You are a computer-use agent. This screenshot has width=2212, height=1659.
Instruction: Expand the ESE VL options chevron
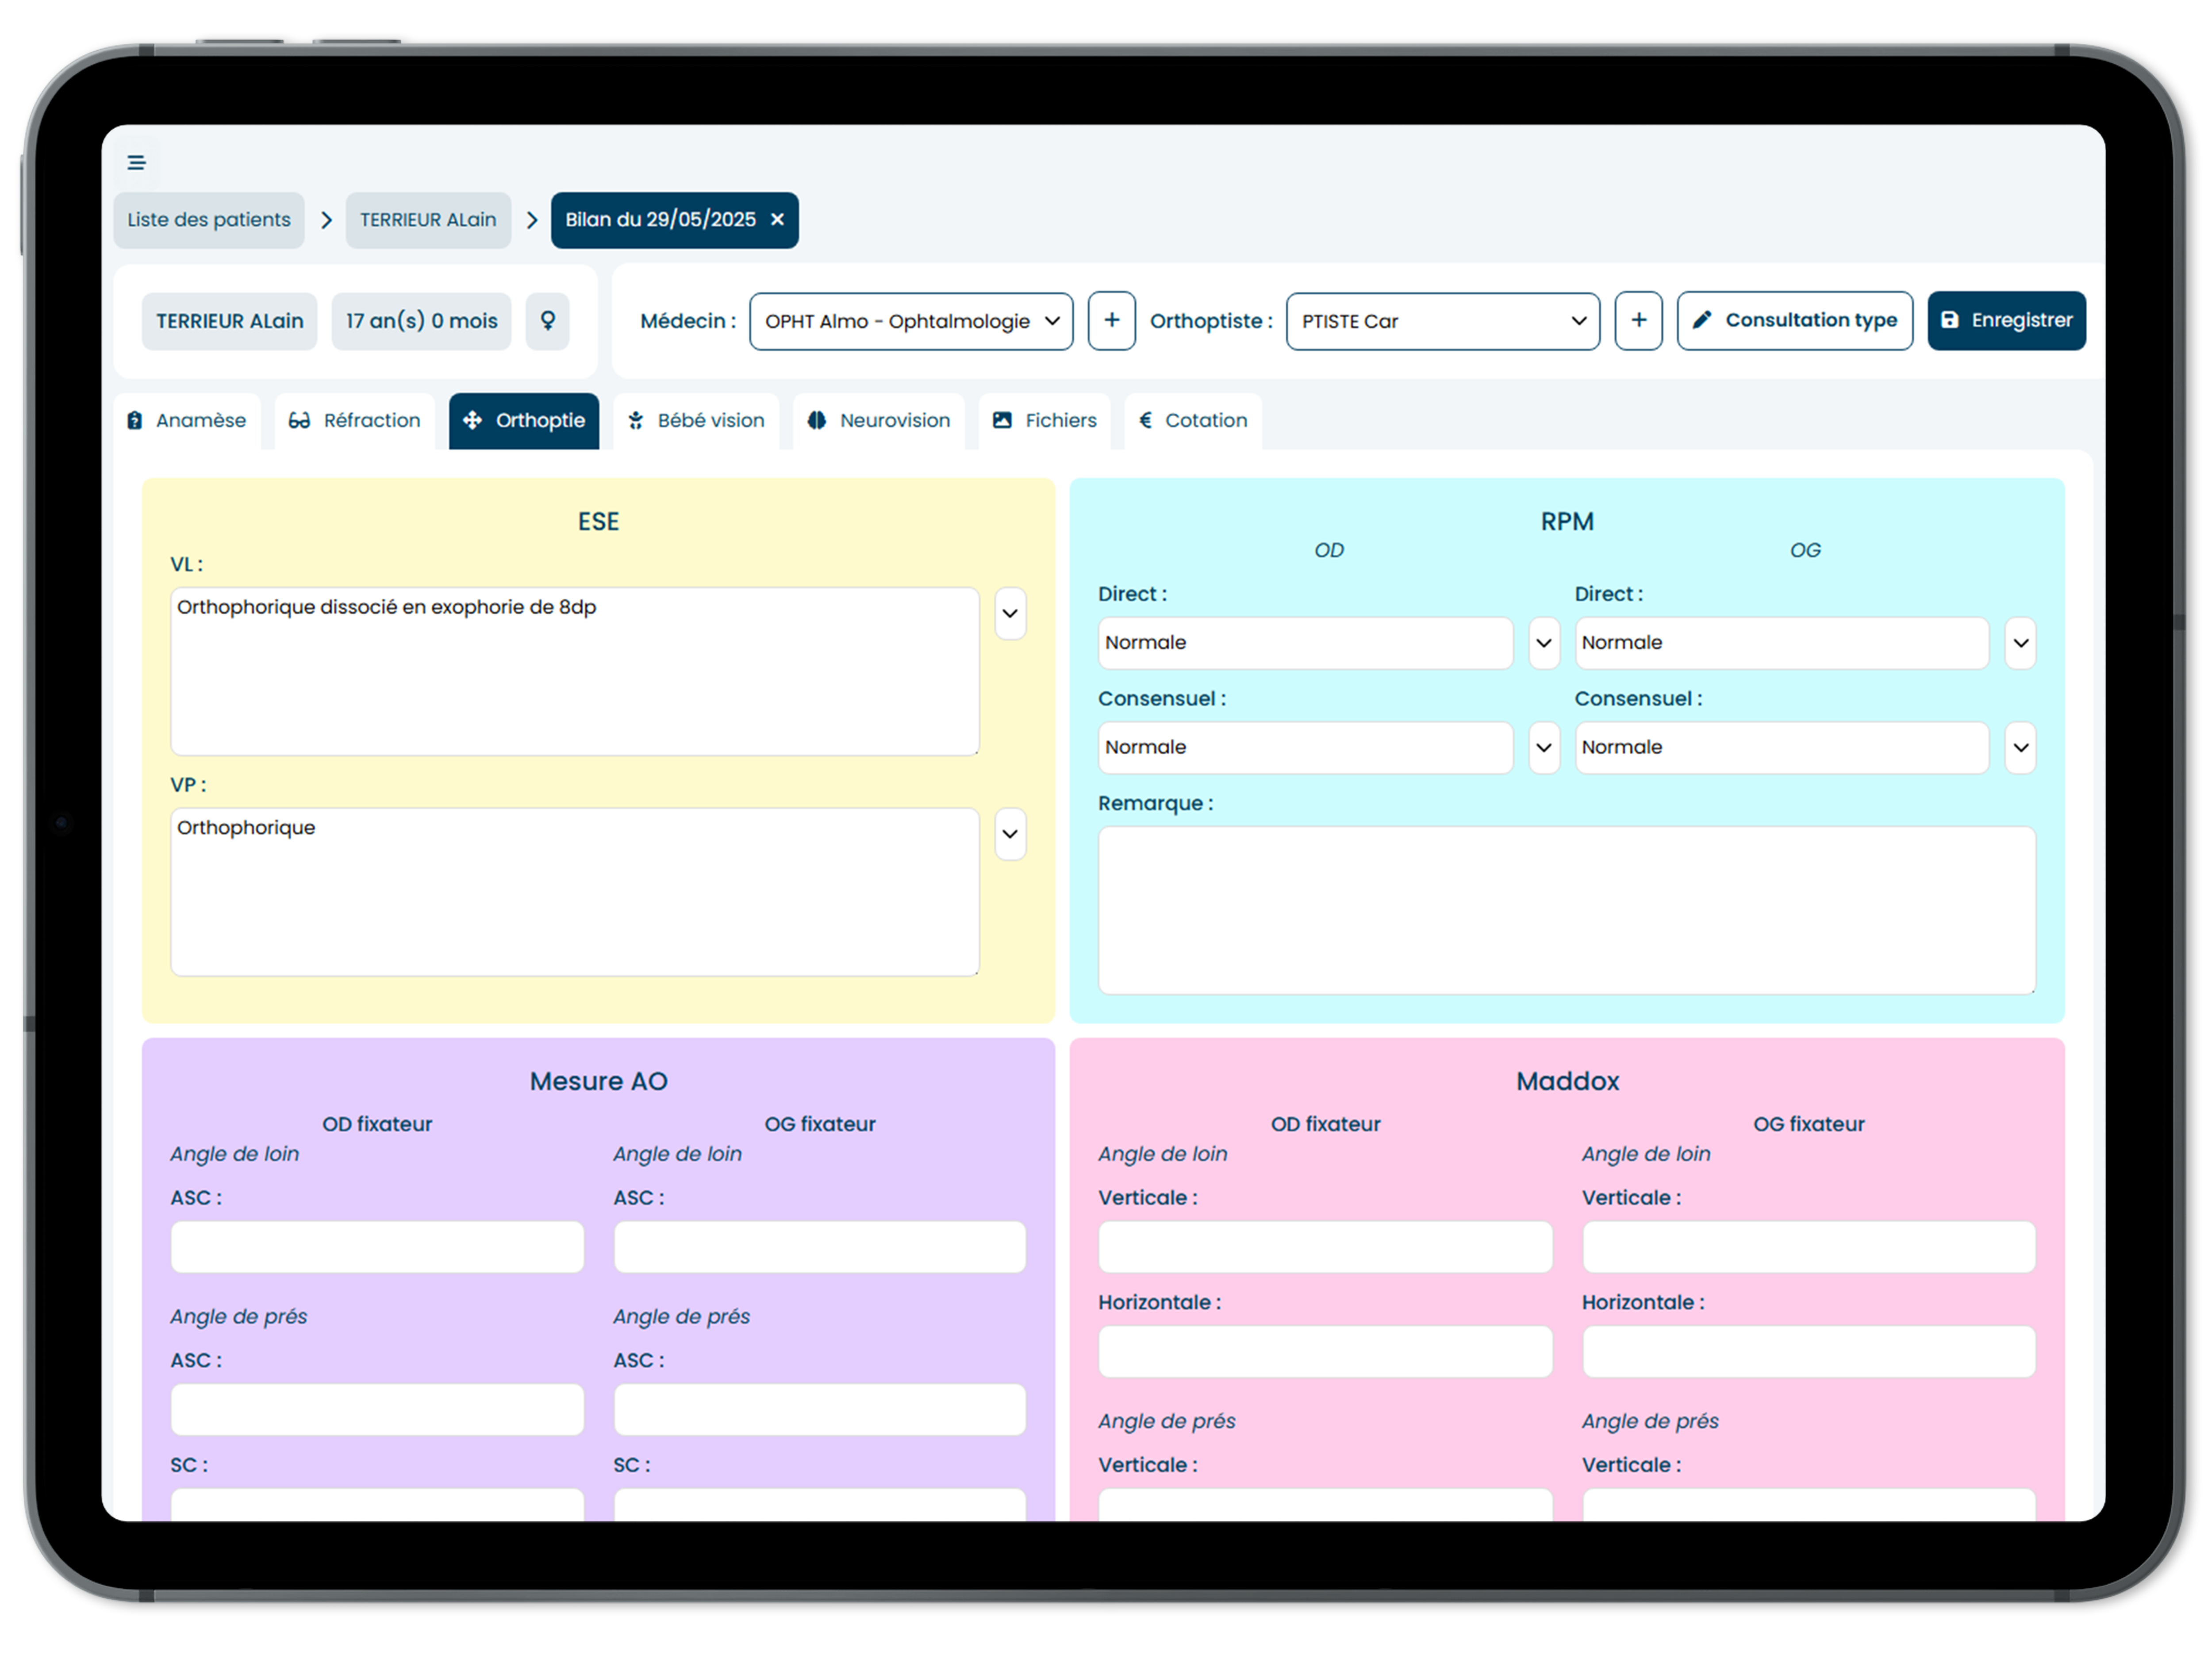(1010, 614)
